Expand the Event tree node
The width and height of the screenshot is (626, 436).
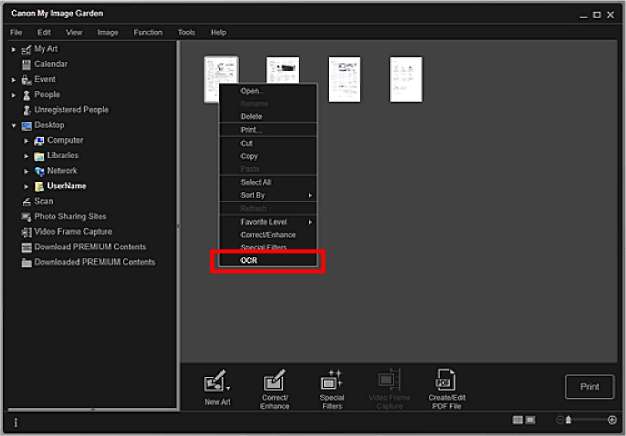(14, 79)
